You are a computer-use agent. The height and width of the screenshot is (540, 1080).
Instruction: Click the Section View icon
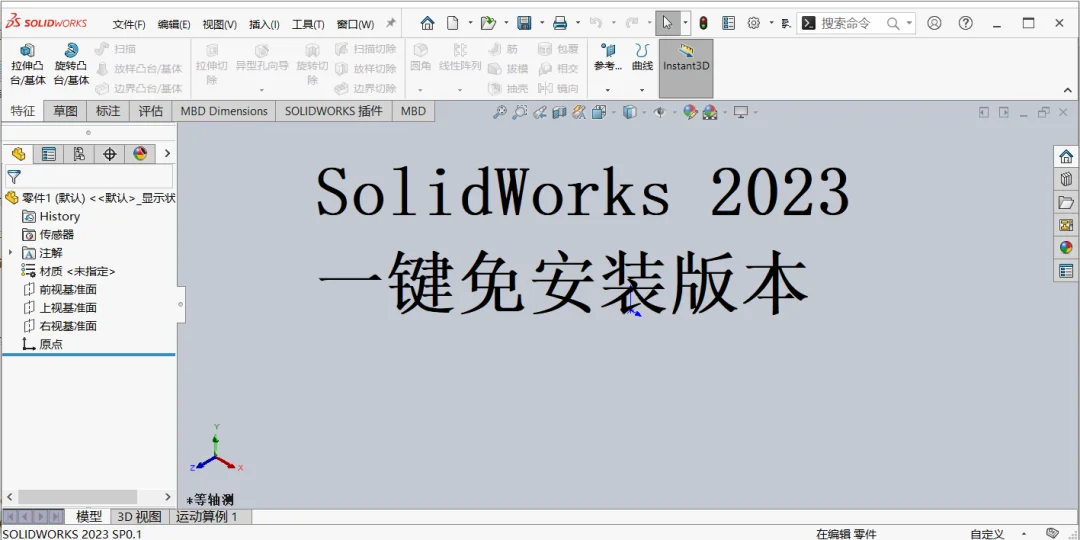click(559, 112)
